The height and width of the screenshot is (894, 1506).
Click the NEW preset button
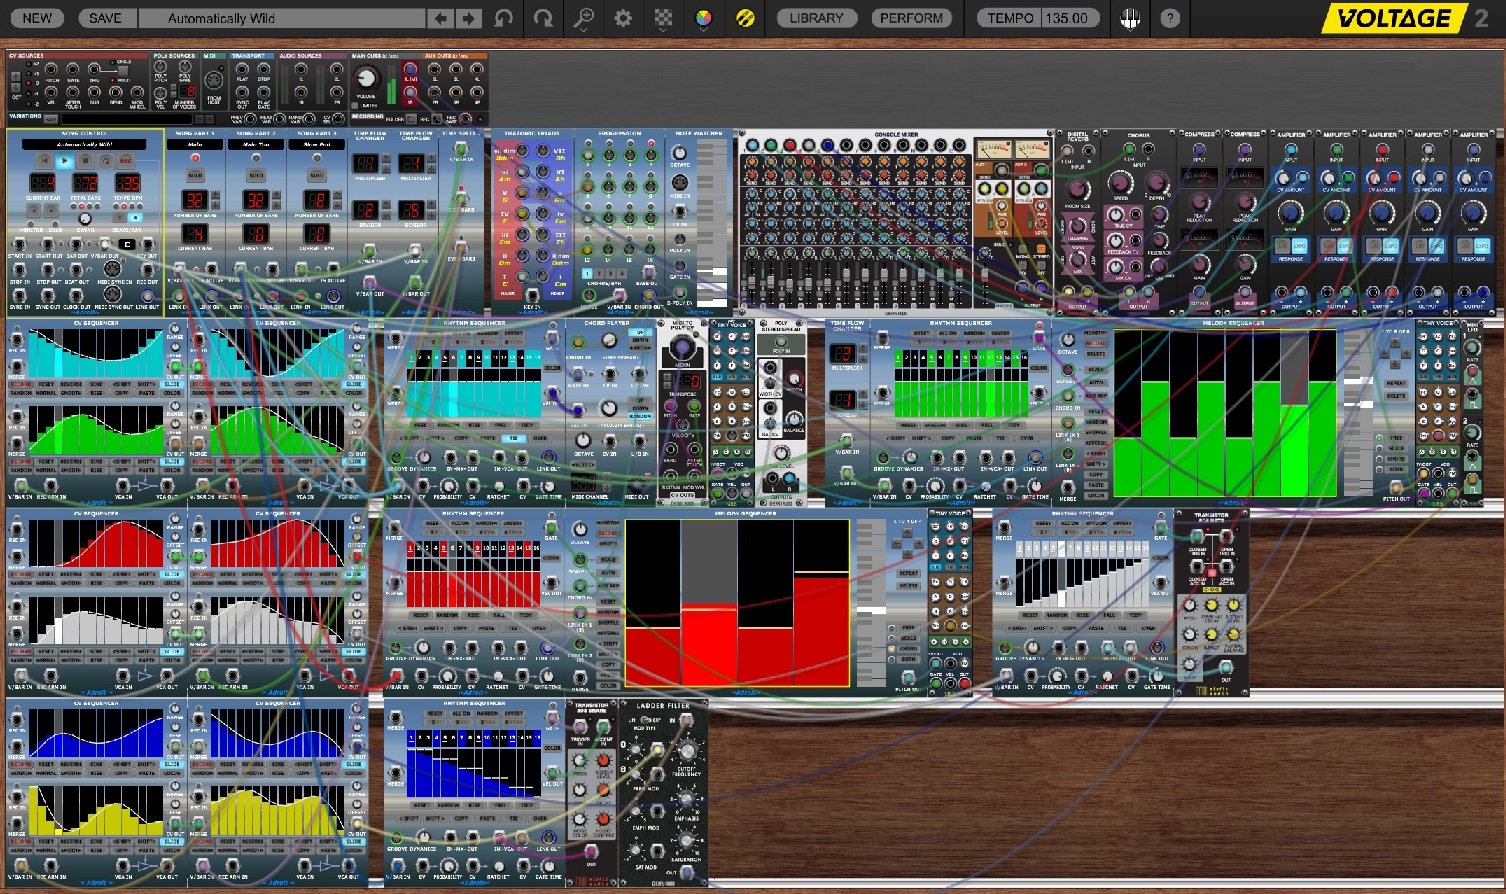[37, 18]
